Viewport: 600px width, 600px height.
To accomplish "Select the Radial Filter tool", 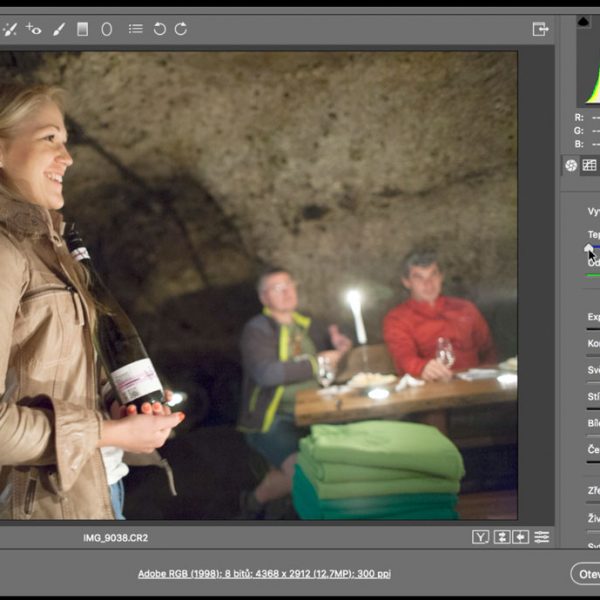I will click(107, 29).
